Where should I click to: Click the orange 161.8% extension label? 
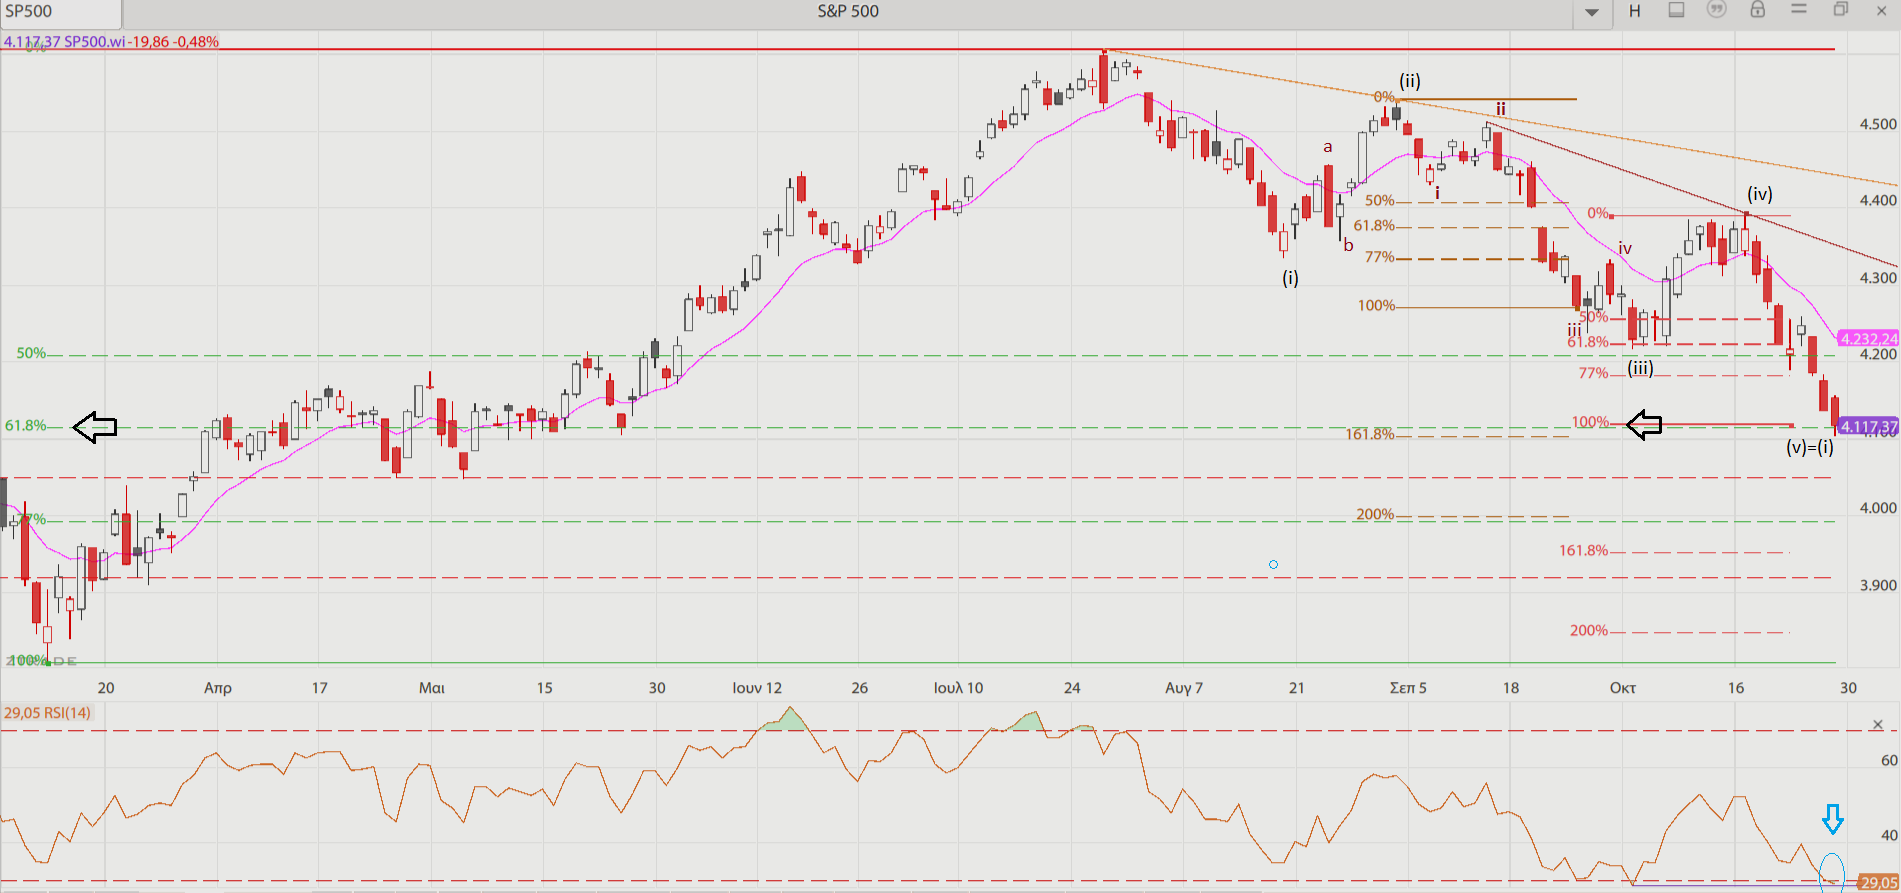pos(1370,434)
